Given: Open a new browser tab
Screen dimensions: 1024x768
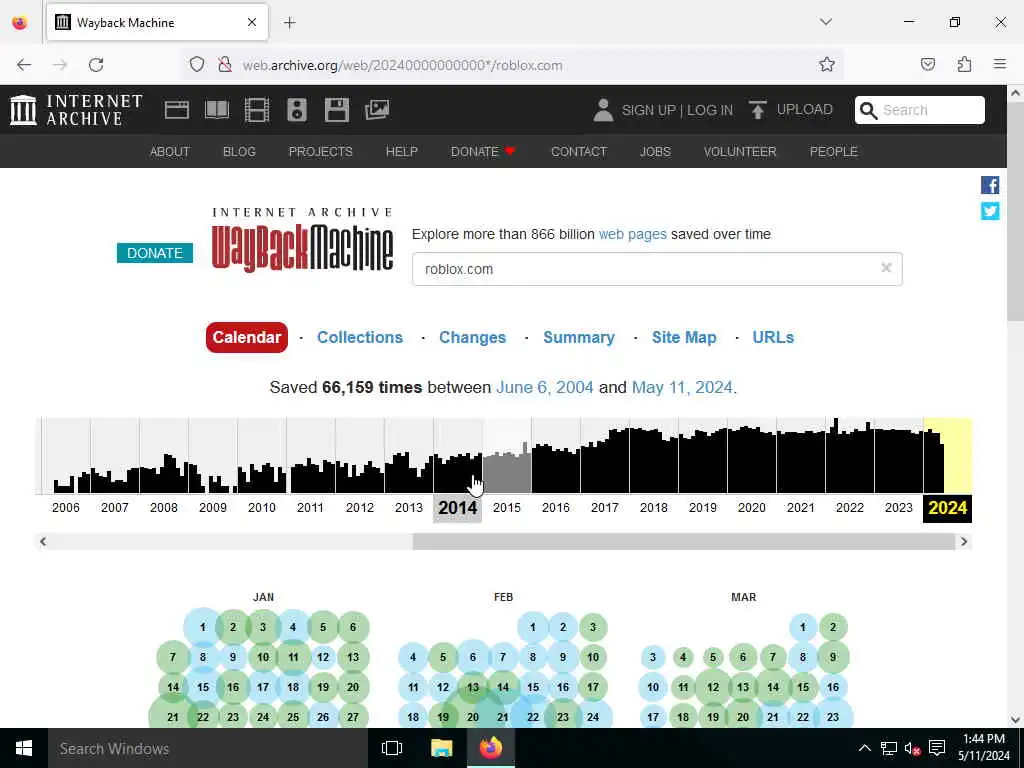Looking at the screenshot, I should coord(290,23).
